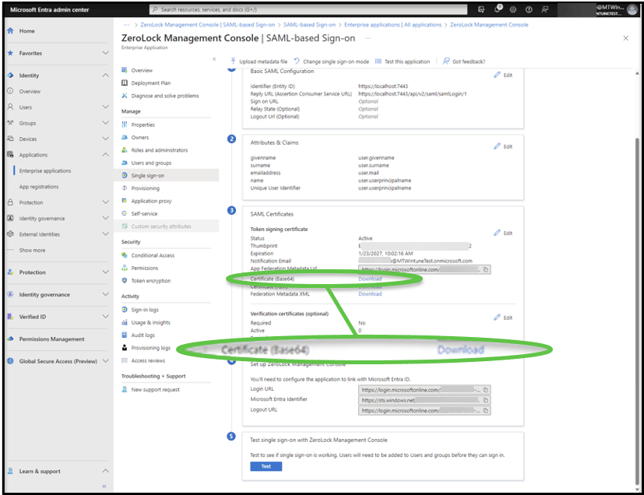Copy the Logout URL value
644x495 pixels.
pyautogui.click(x=485, y=410)
